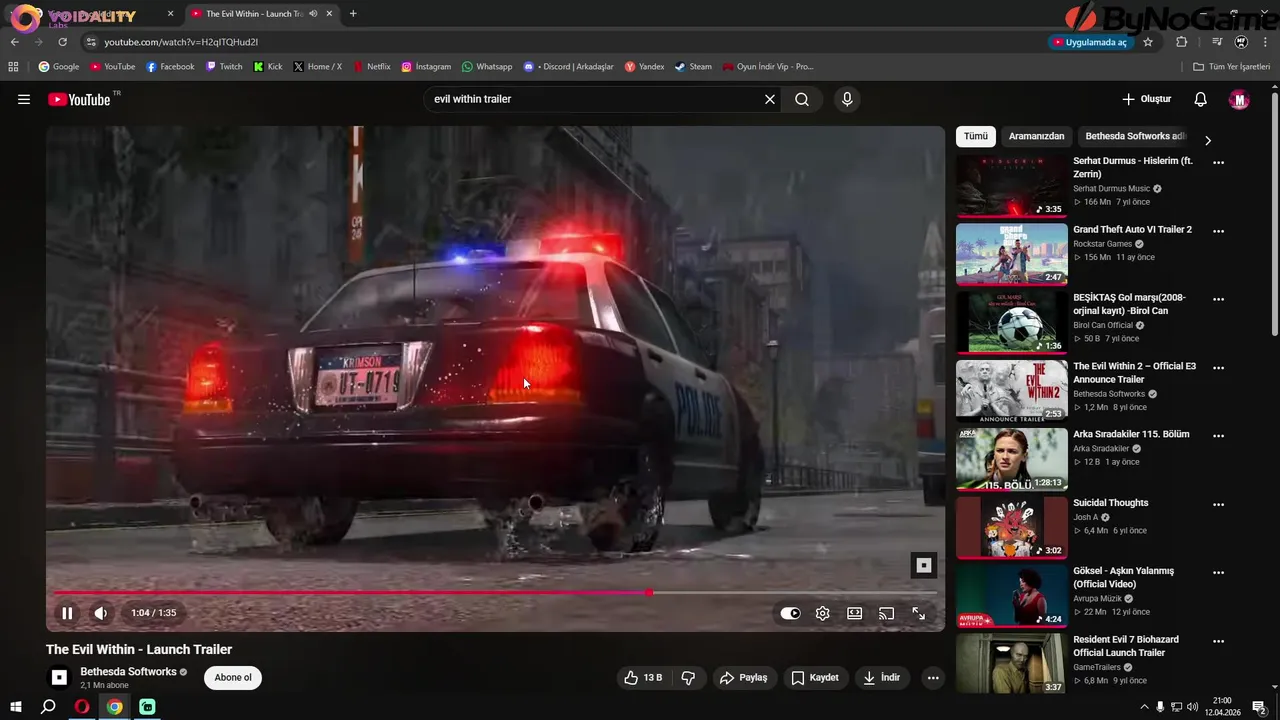Open options for The Evil Within 2 trailer
This screenshot has width=1280, height=720.
click(x=1218, y=367)
